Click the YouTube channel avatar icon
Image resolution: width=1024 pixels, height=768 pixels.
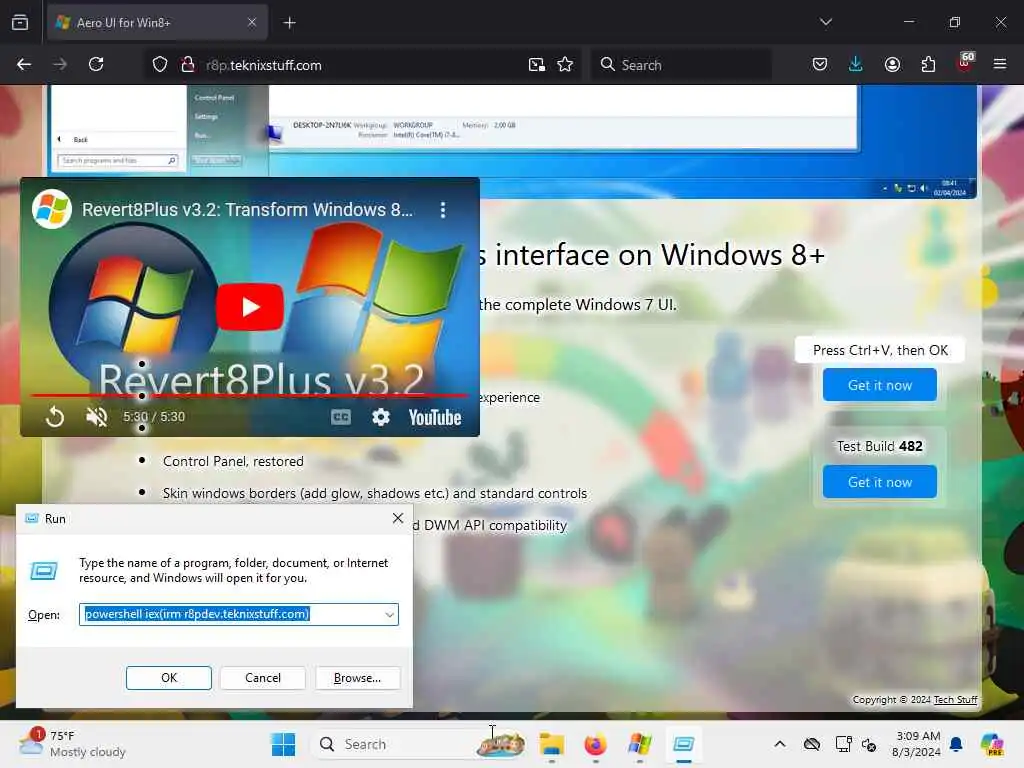coord(52,209)
